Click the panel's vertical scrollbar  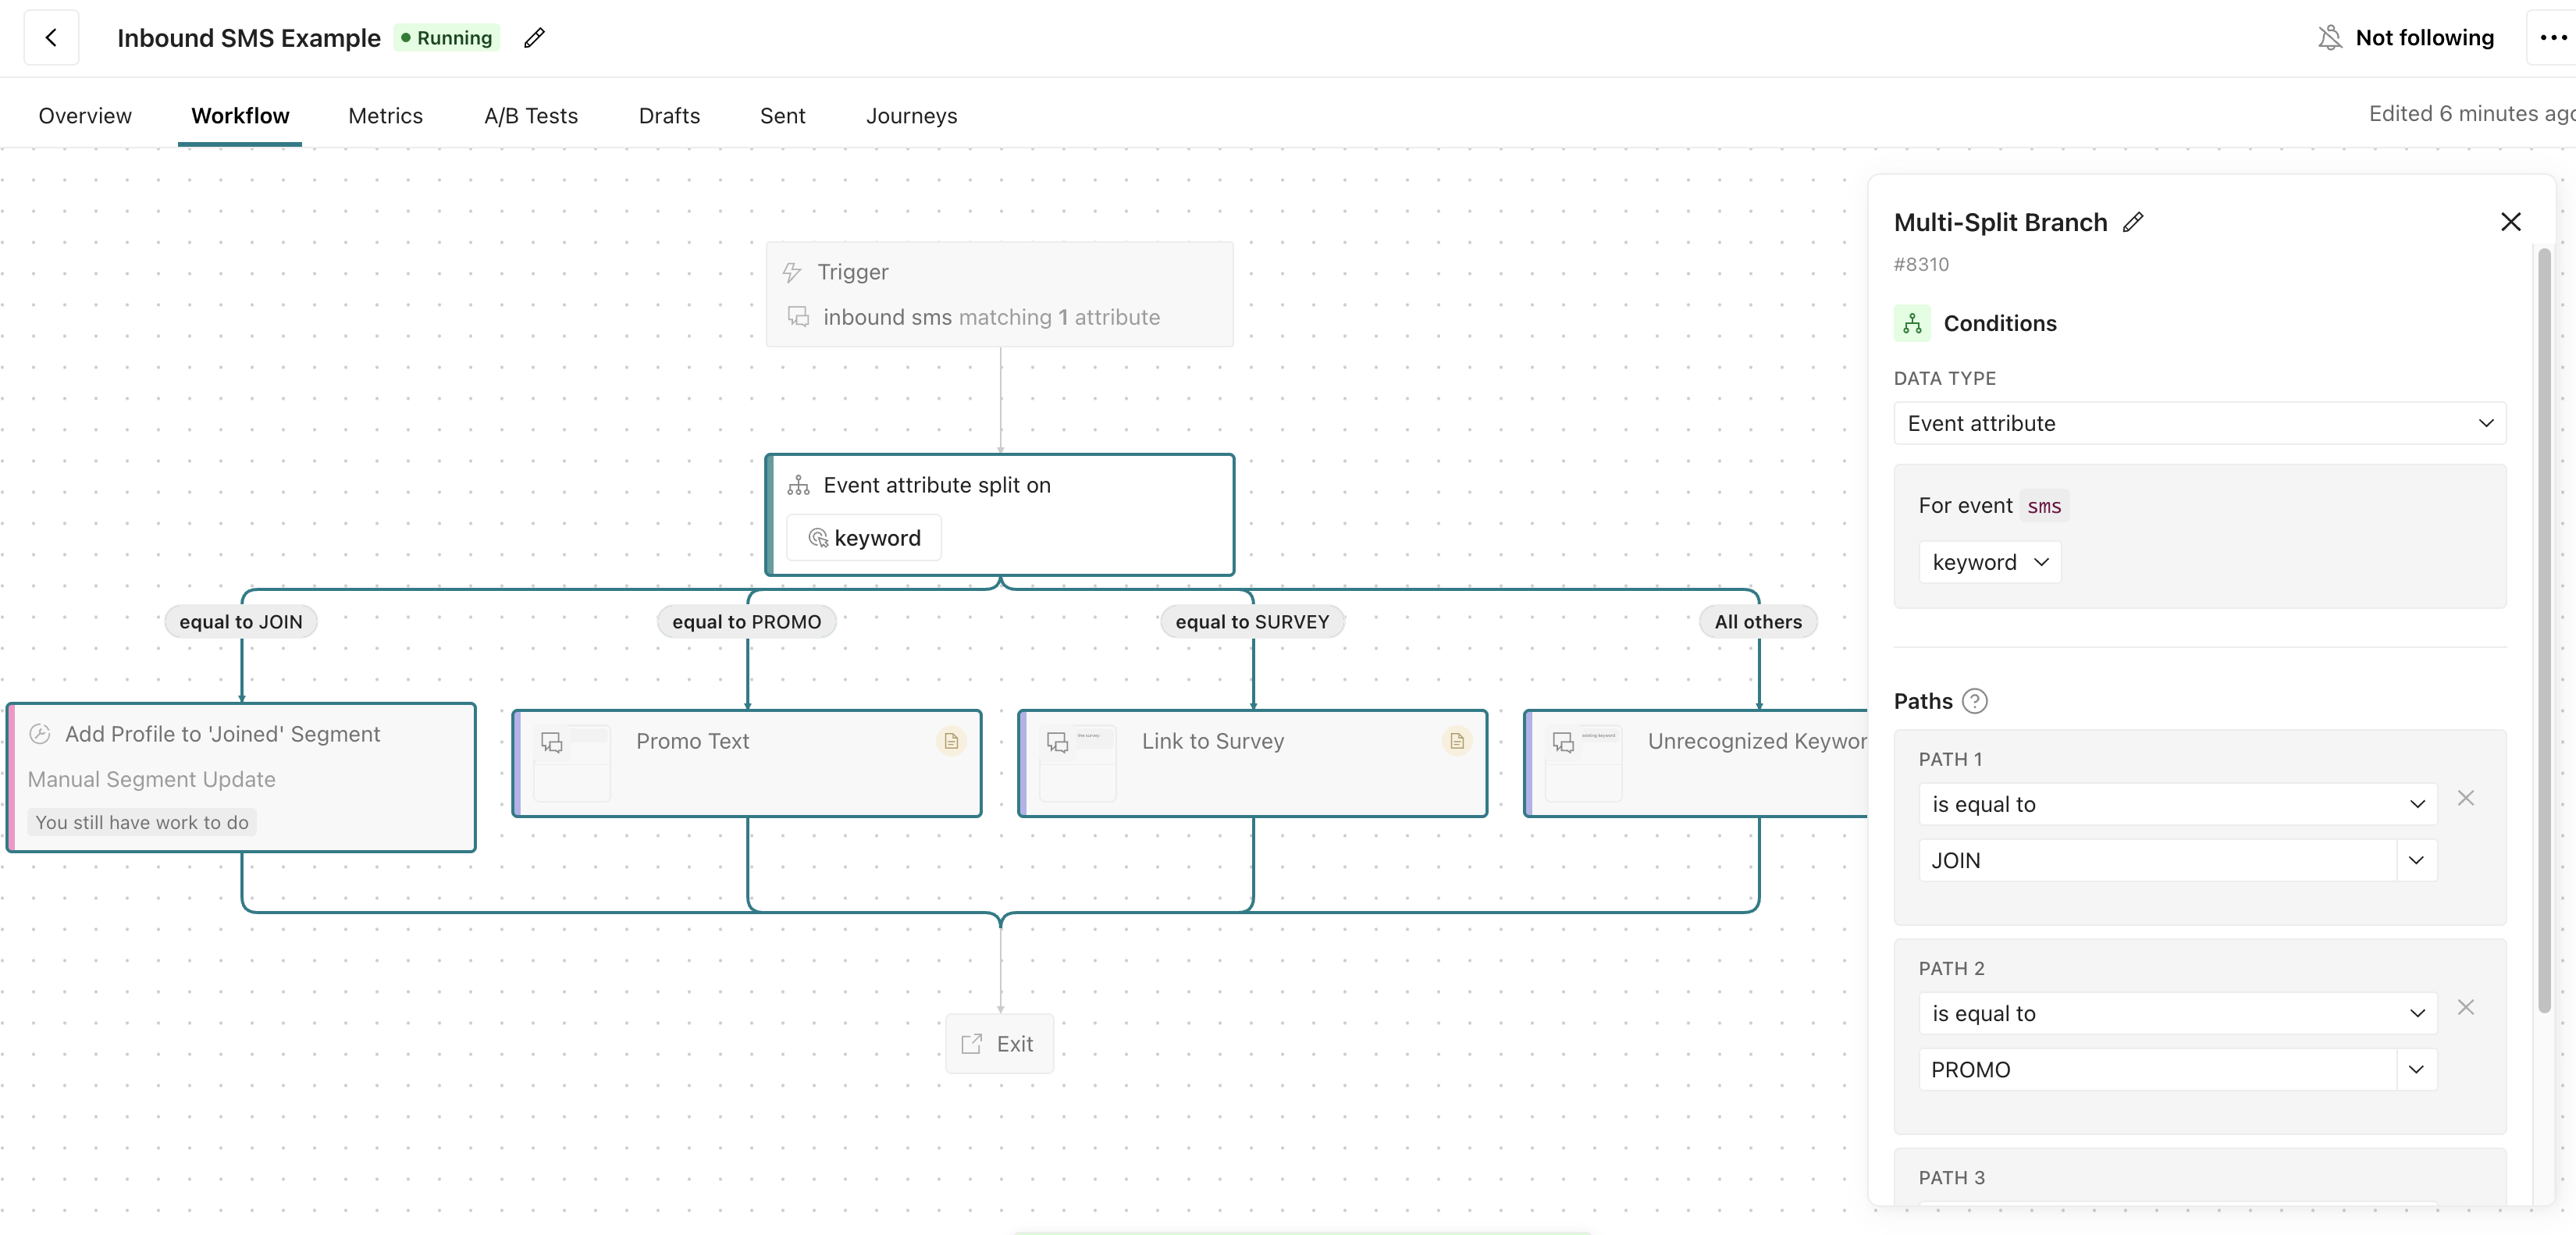pos(2544,630)
